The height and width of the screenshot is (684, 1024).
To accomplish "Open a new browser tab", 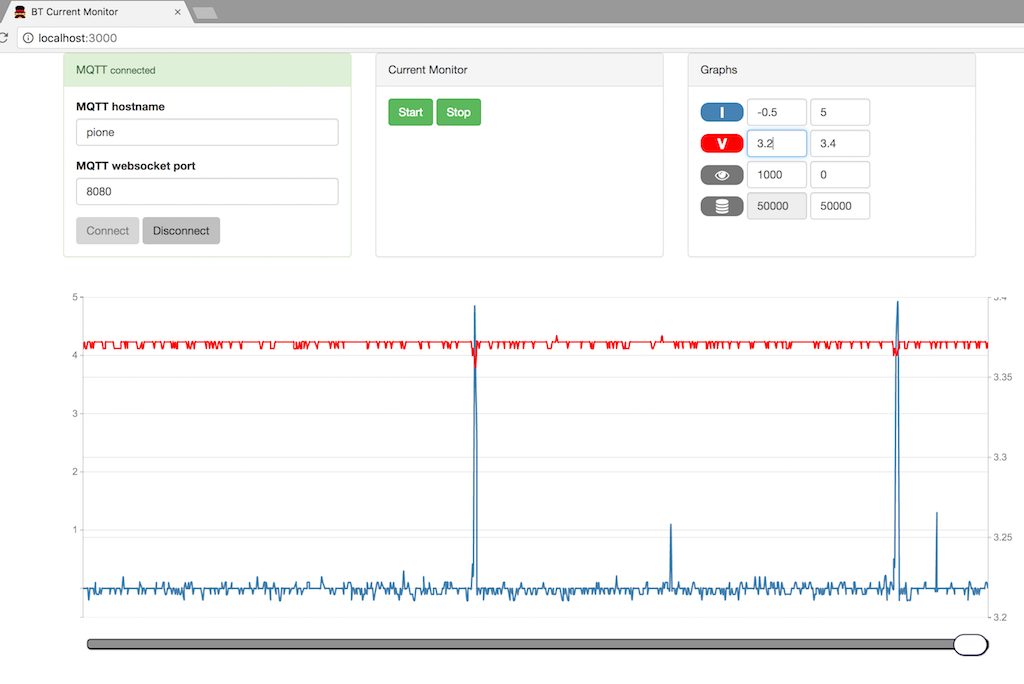I will (x=205, y=13).
